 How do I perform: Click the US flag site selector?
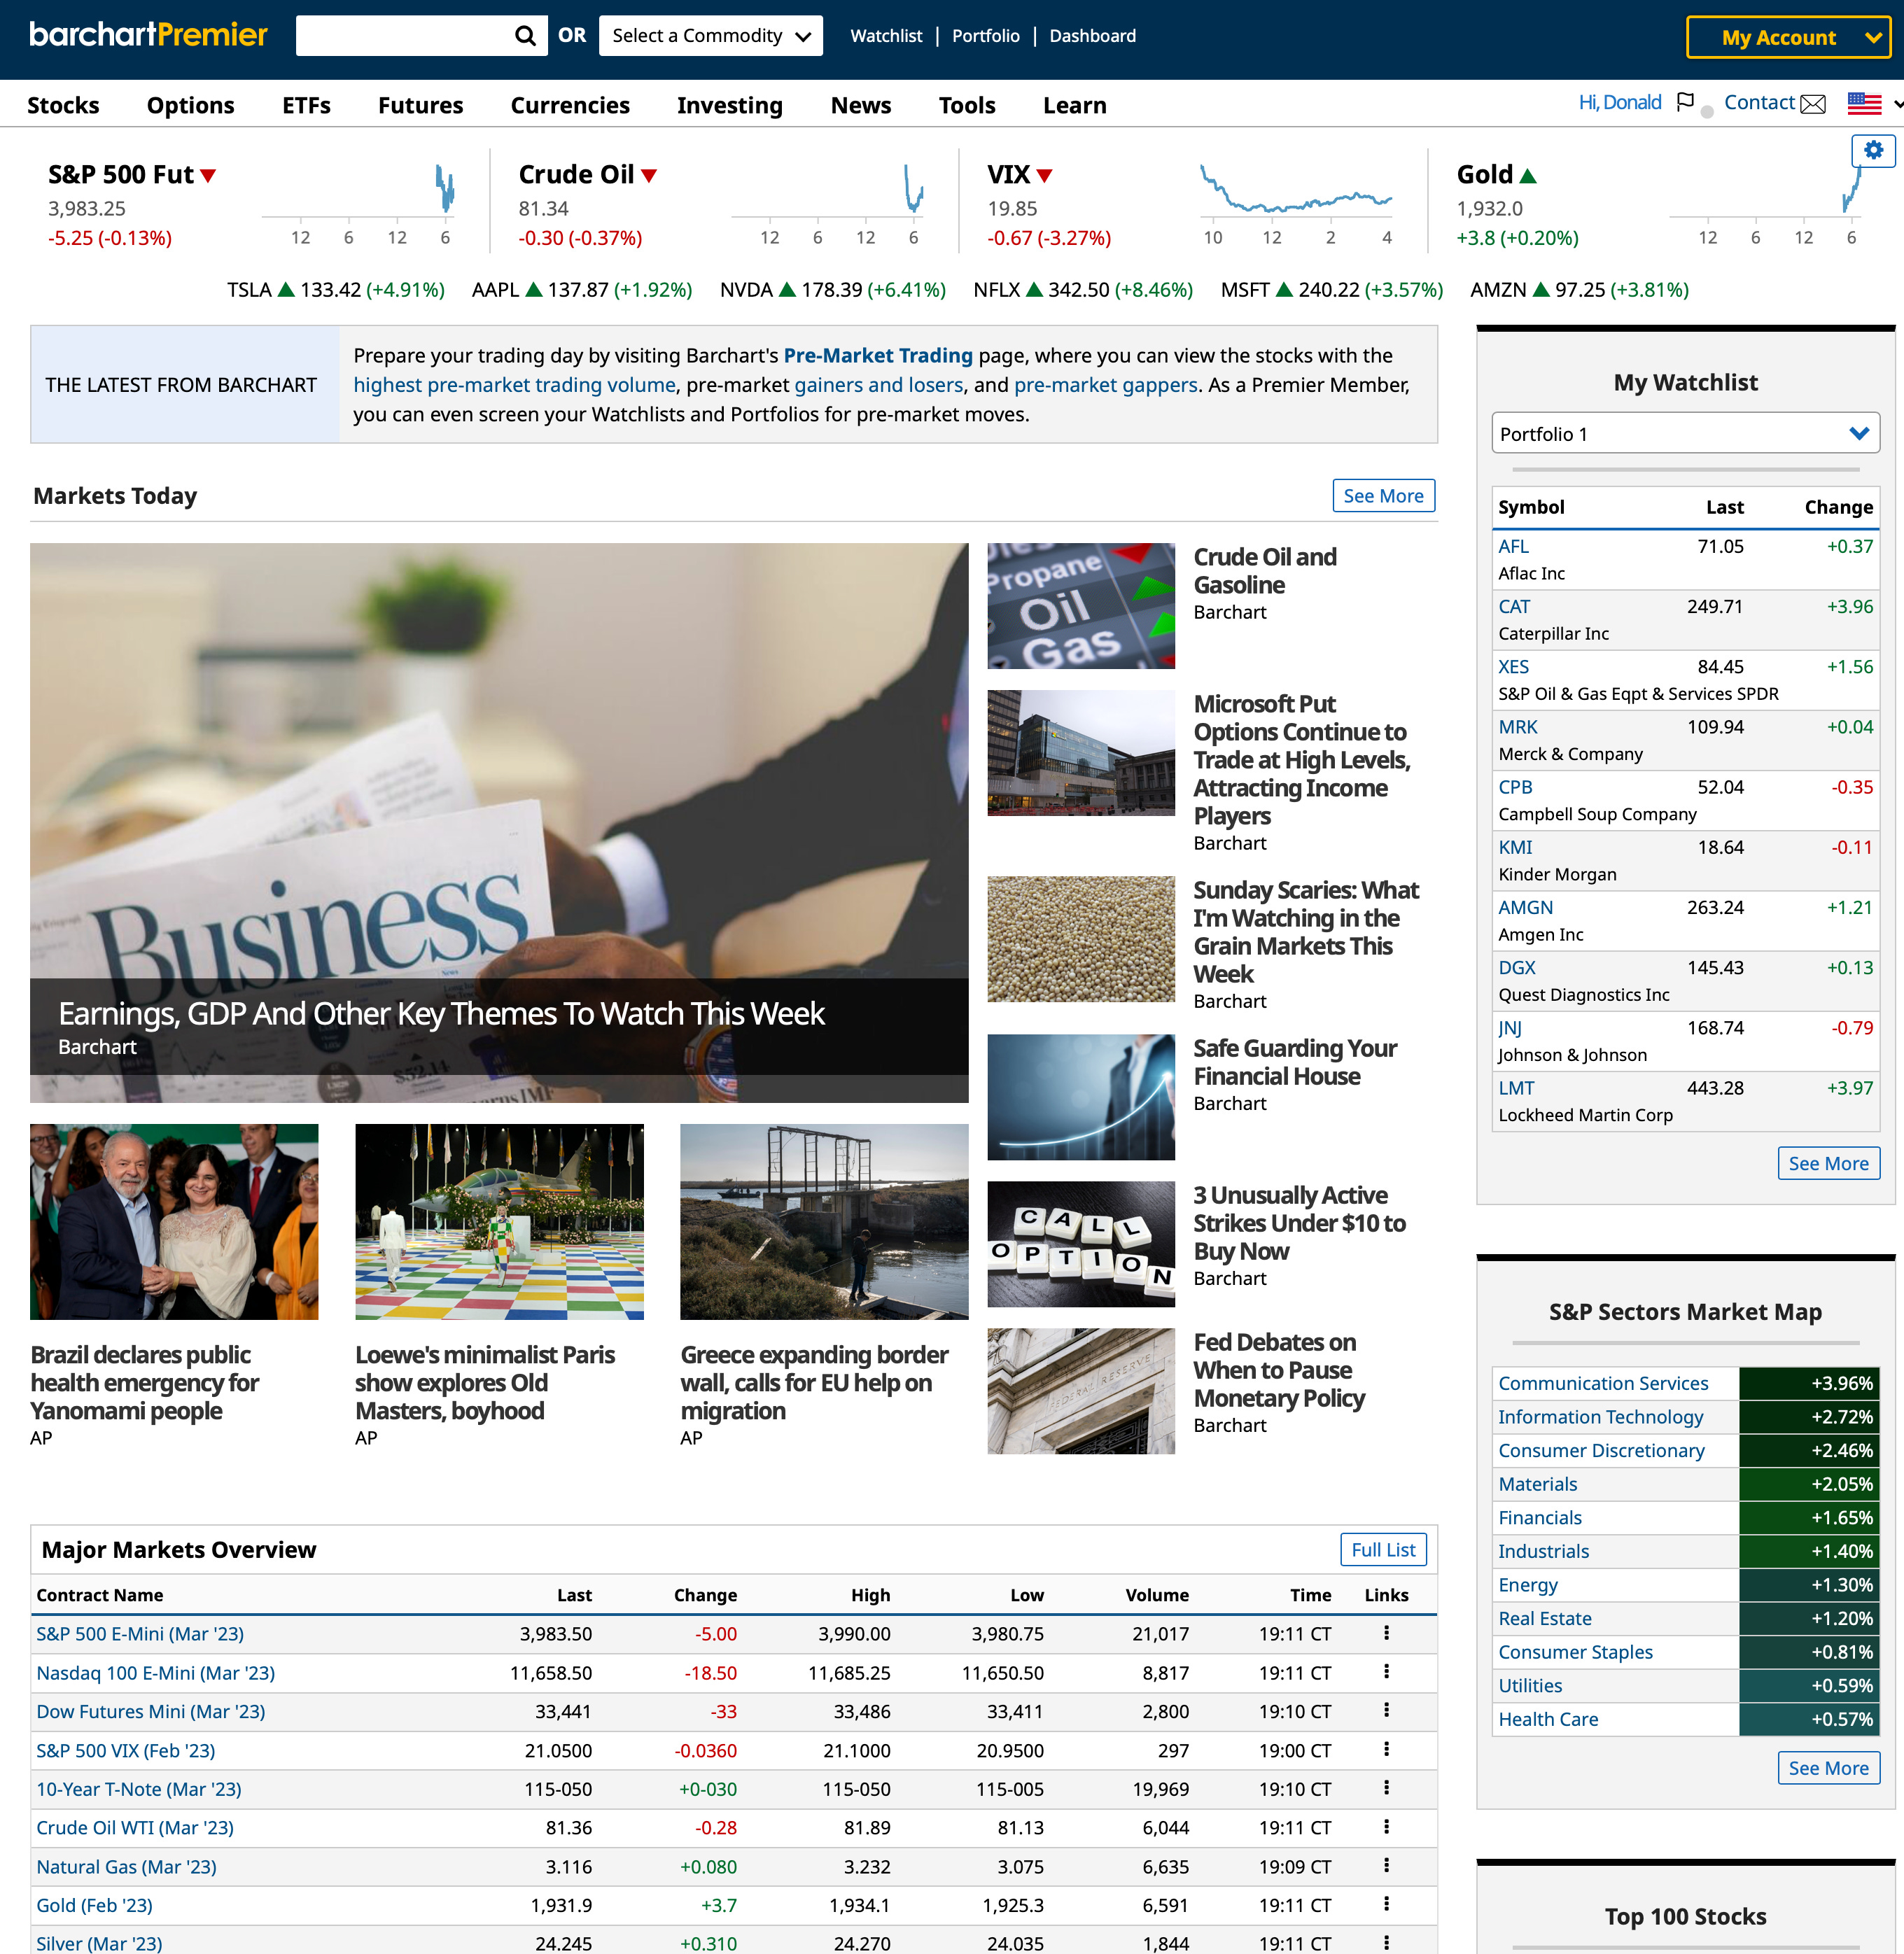pos(1864,104)
